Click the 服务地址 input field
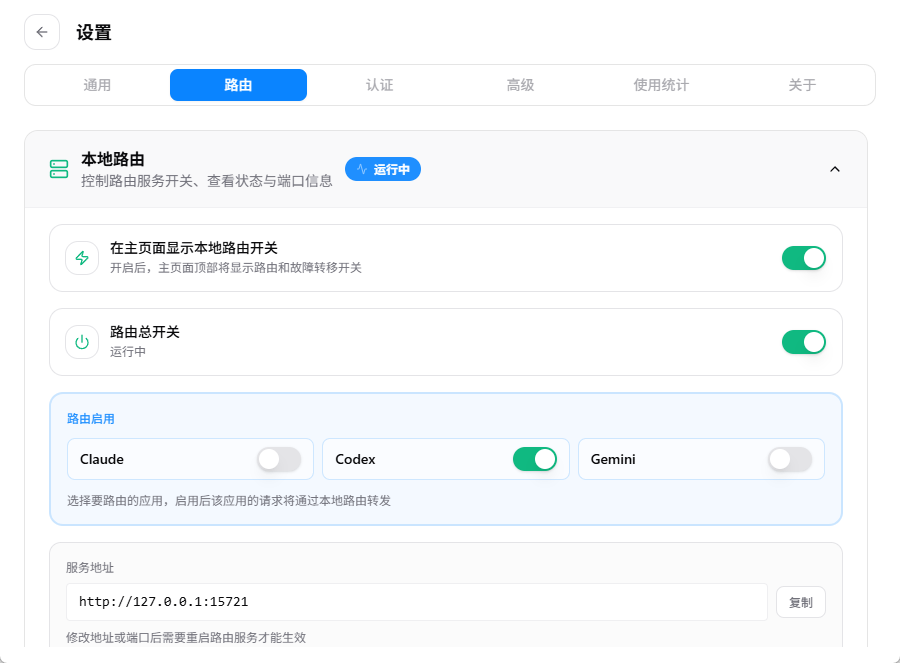This screenshot has height=663, width=900. [x=417, y=602]
